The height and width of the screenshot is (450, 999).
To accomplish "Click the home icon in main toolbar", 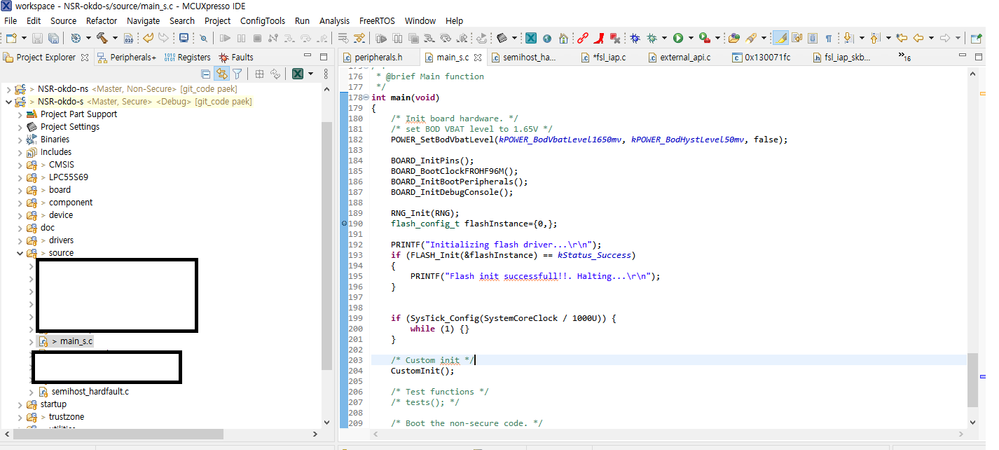I will (x=563, y=38).
